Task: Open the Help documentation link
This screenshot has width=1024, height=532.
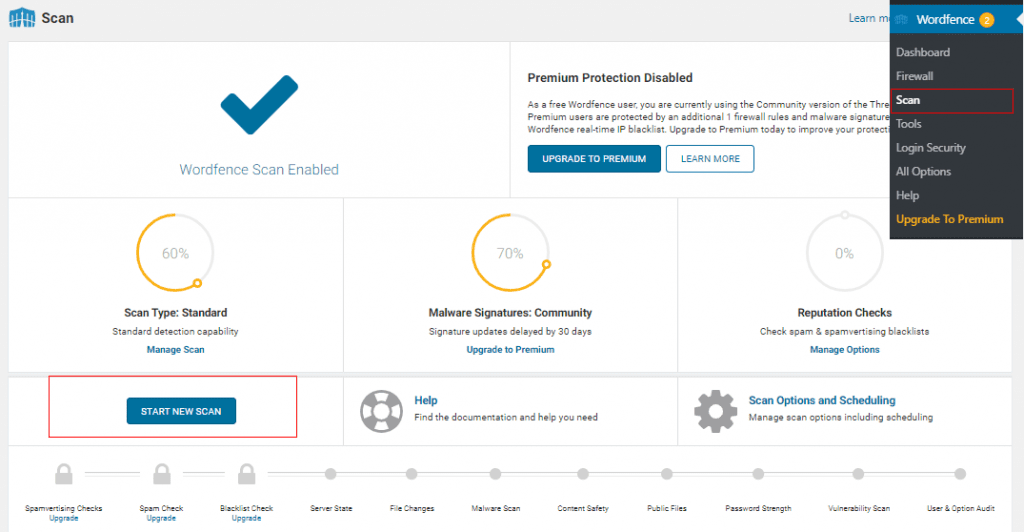Action: point(426,400)
